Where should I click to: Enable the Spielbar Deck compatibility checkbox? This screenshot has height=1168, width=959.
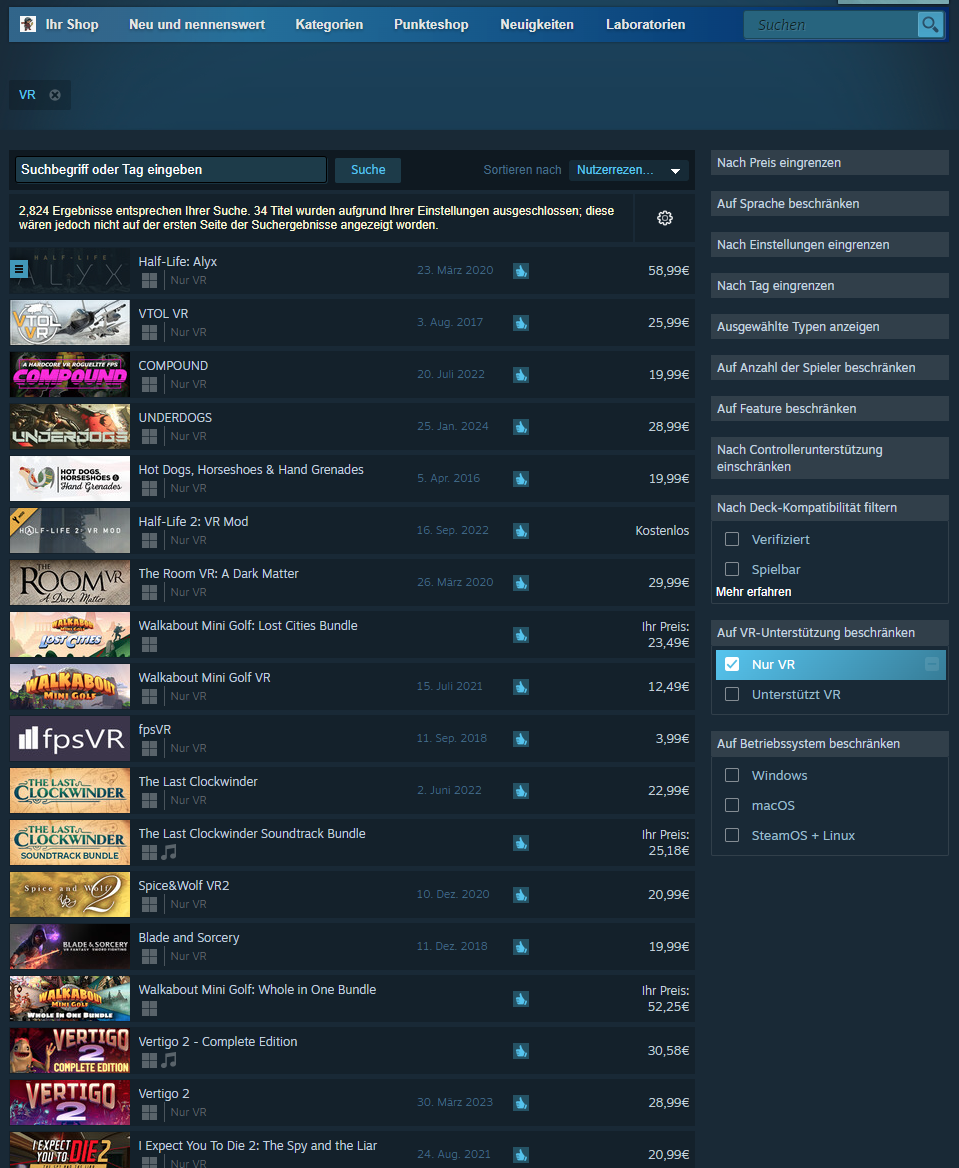point(732,569)
